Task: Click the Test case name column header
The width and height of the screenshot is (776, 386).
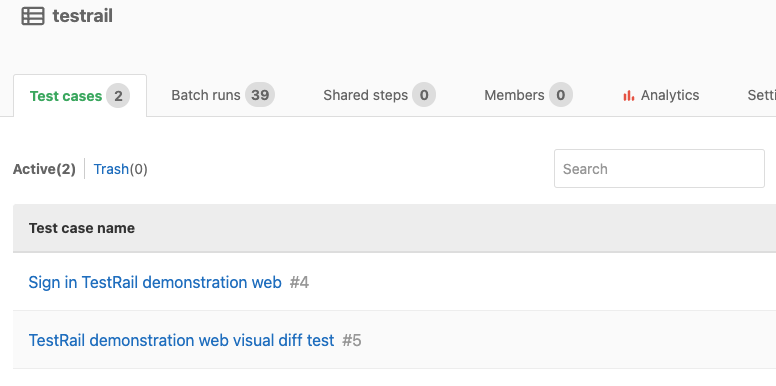Action: pyautogui.click(x=82, y=228)
